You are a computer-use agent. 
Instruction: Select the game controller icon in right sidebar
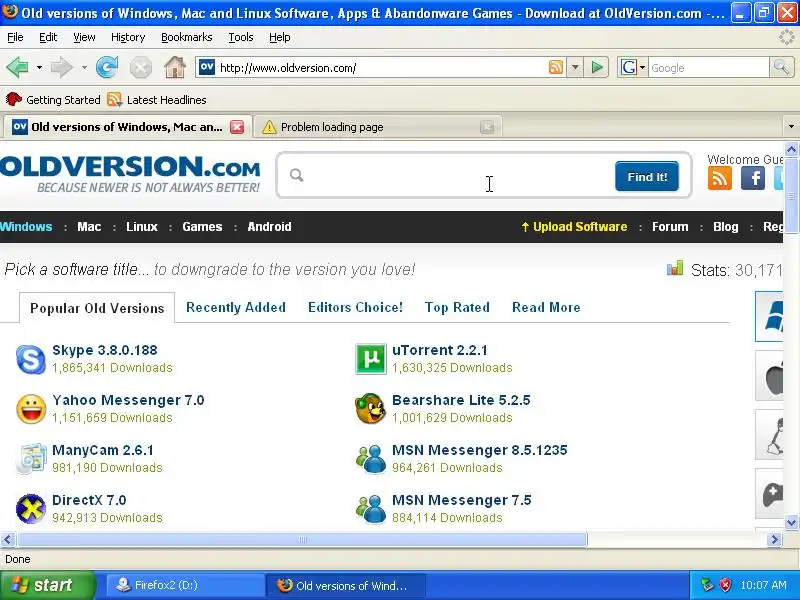point(769,494)
